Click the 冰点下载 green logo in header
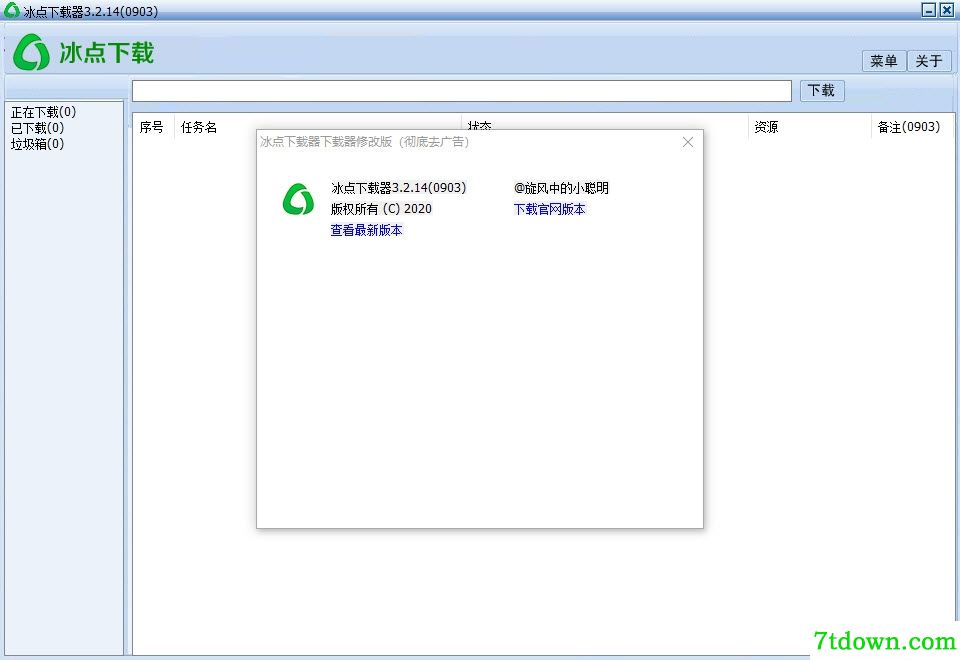960x660 pixels. click(x=31, y=52)
